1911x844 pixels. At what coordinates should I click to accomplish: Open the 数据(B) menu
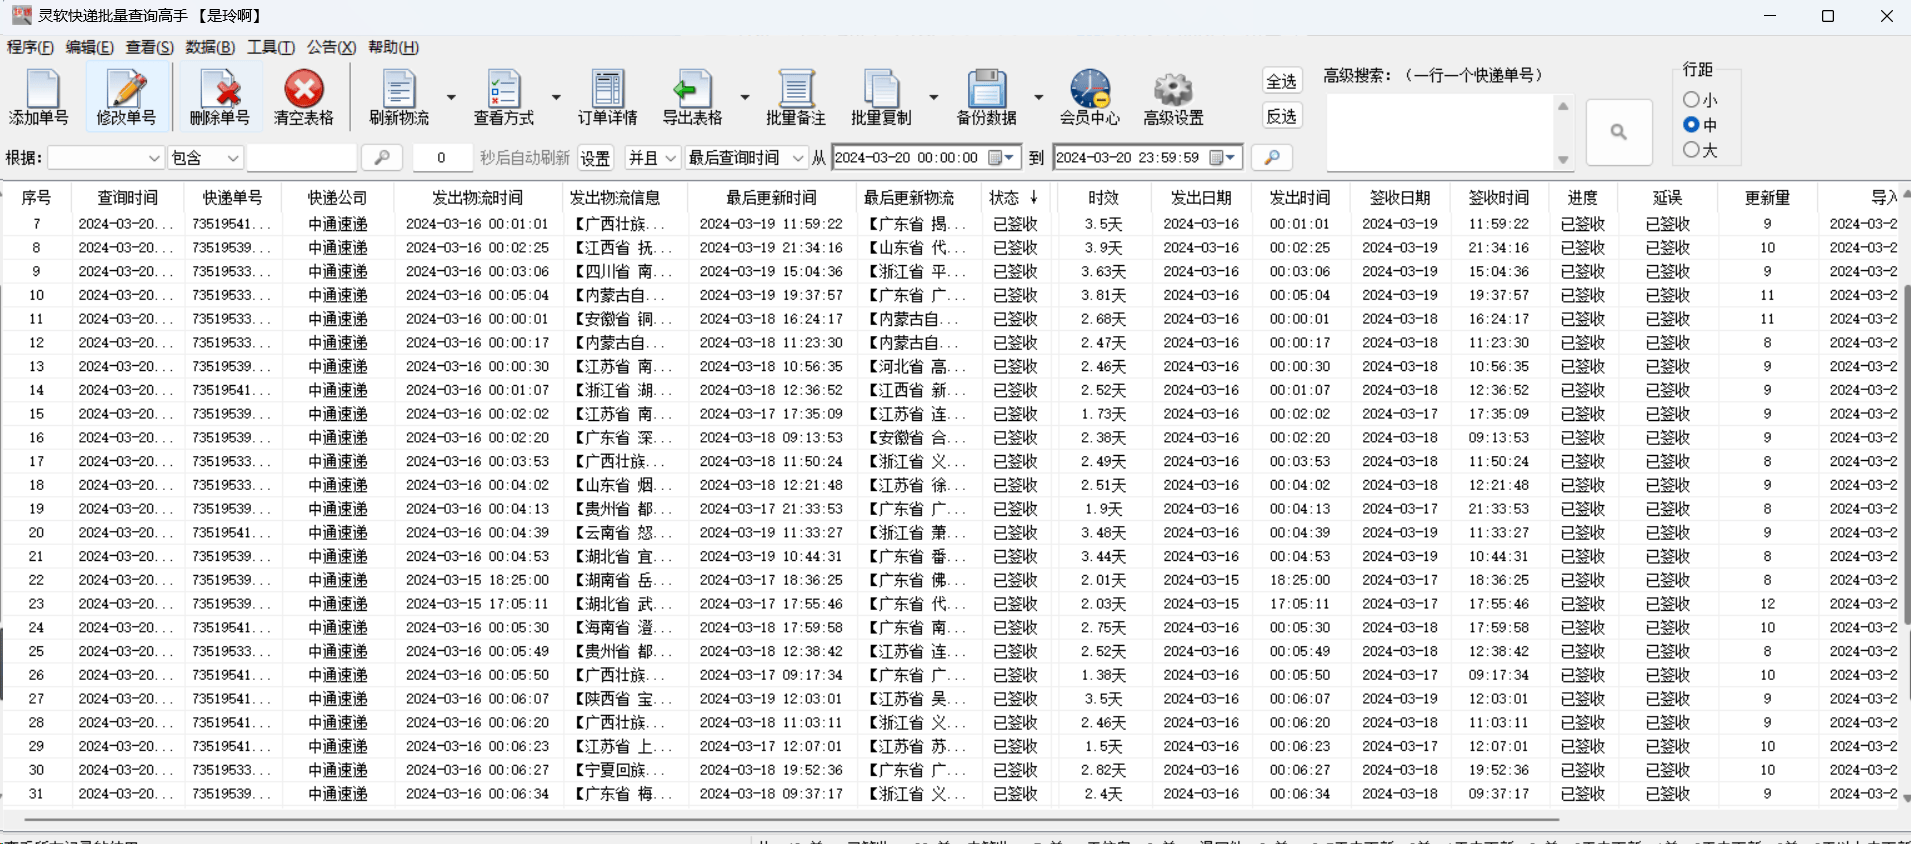click(x=210, y=47)
